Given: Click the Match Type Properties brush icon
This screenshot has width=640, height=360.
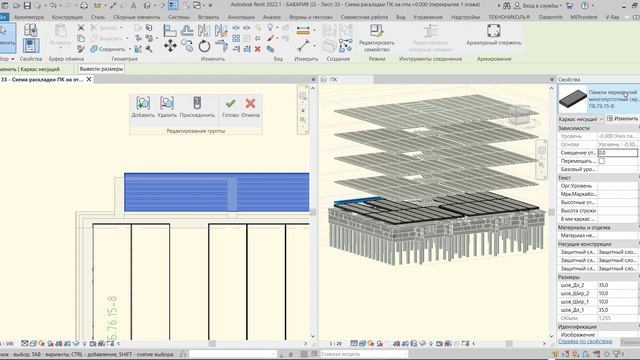Looking at the screenshot, I should 81,49.
